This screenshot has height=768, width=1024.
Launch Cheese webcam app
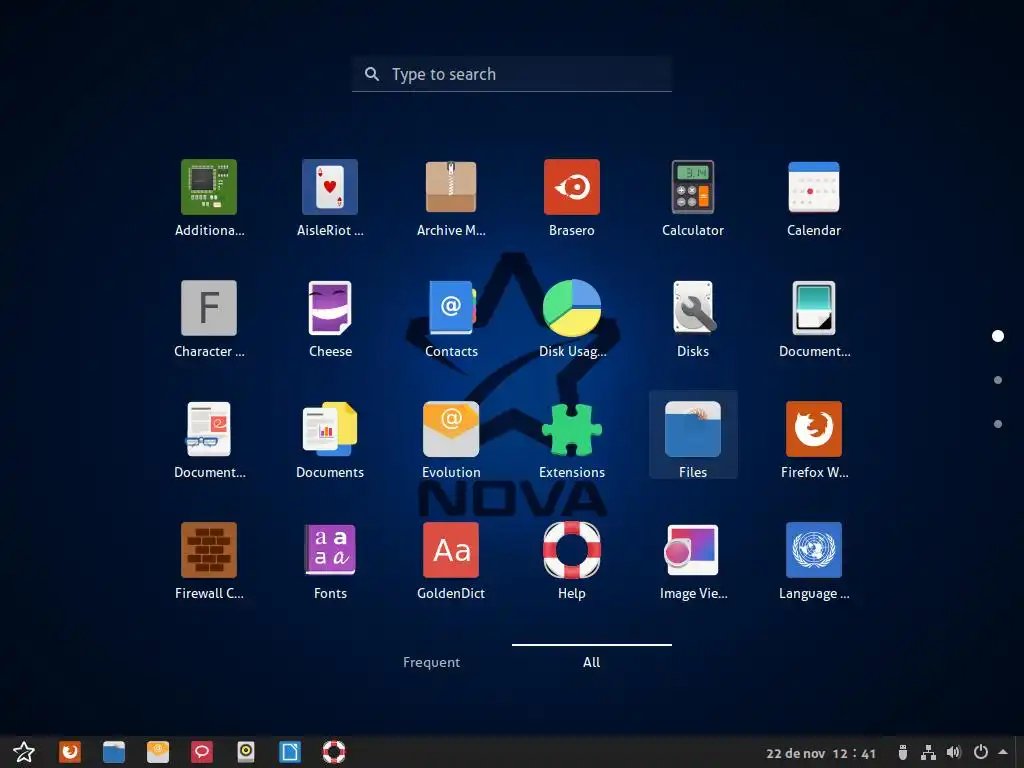tap(330, 319)
